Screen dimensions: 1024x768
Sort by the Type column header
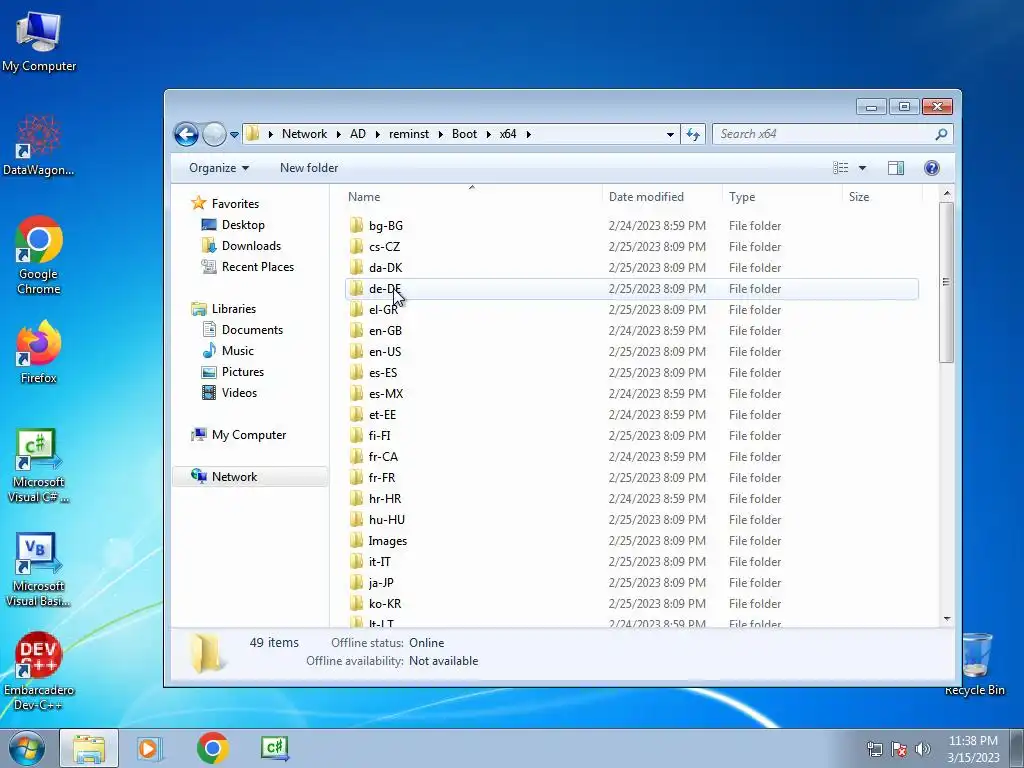(782, 197)
